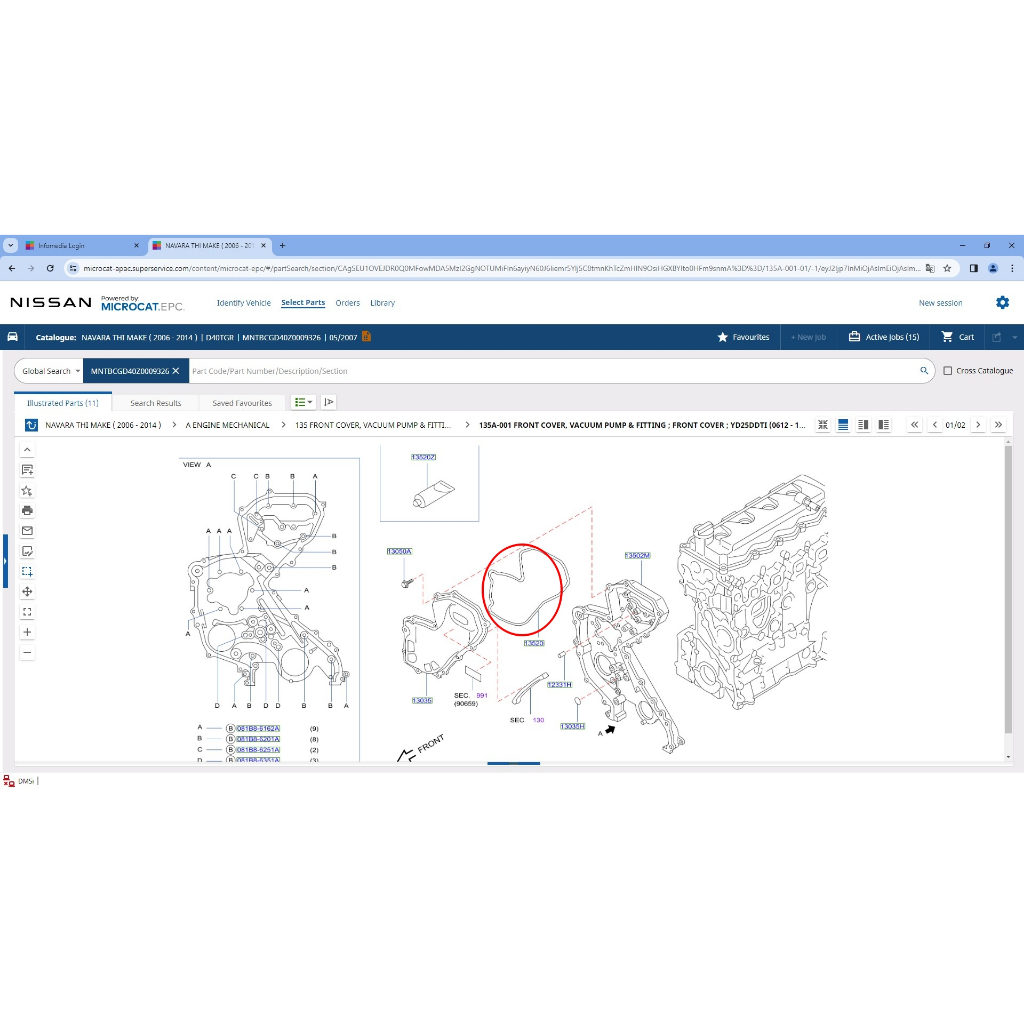This screenshot has width=1024, height=1024.
Task: Activate the area selection zoom tool
Action: (x=27, y=572)
